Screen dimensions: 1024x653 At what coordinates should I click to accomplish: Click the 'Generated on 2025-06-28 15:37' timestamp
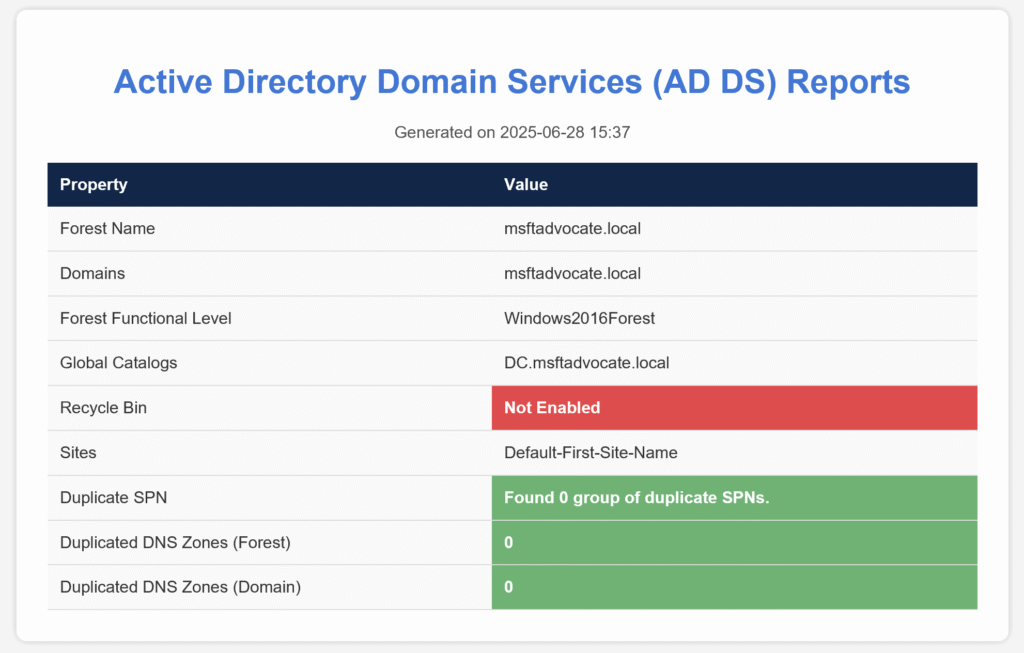point(512,132)
